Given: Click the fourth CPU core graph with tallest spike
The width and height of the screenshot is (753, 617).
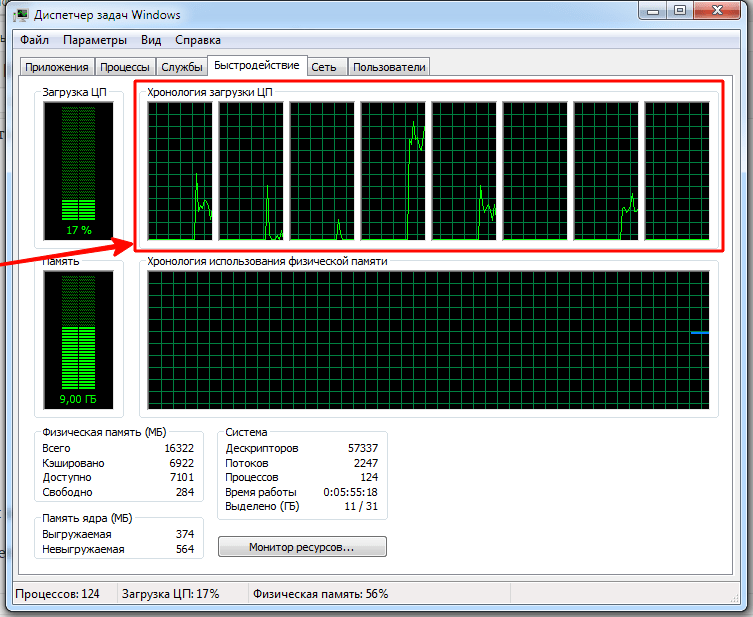Looking at the screenshot, I should point(393,171).
